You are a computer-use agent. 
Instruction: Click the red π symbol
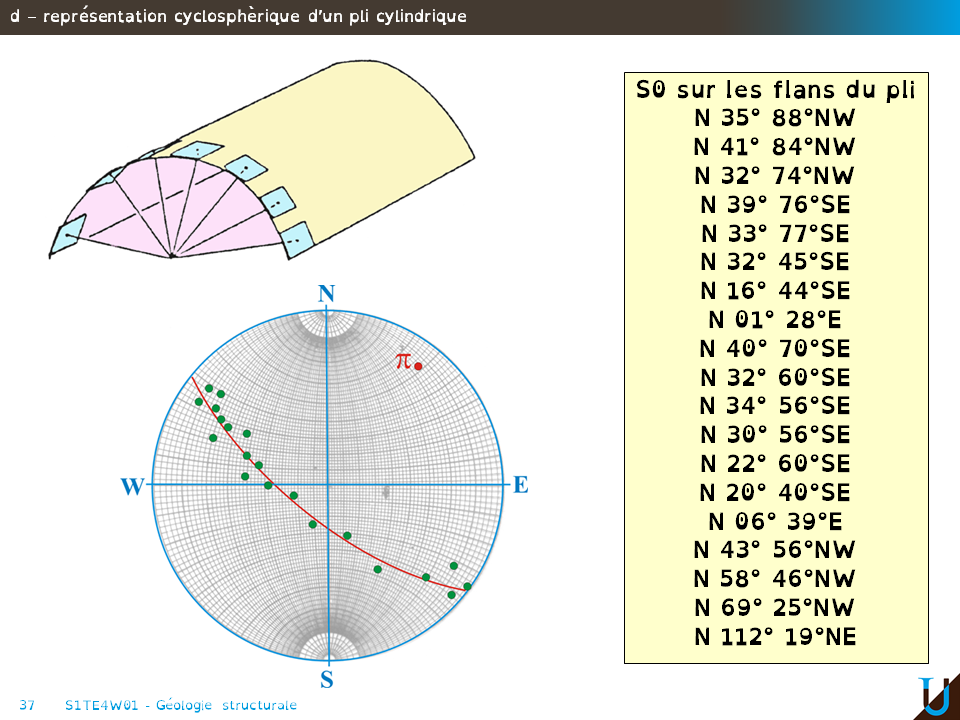pos(402,360)
